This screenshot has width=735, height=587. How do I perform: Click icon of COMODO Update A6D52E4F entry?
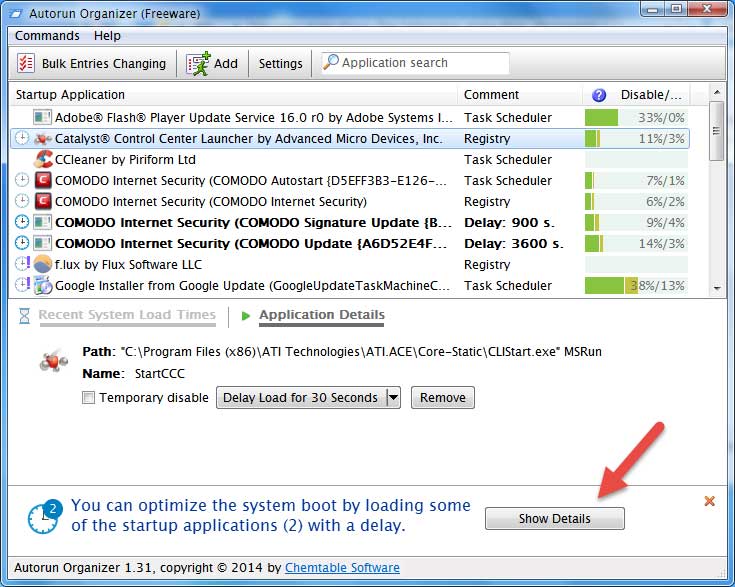[42, 243]
